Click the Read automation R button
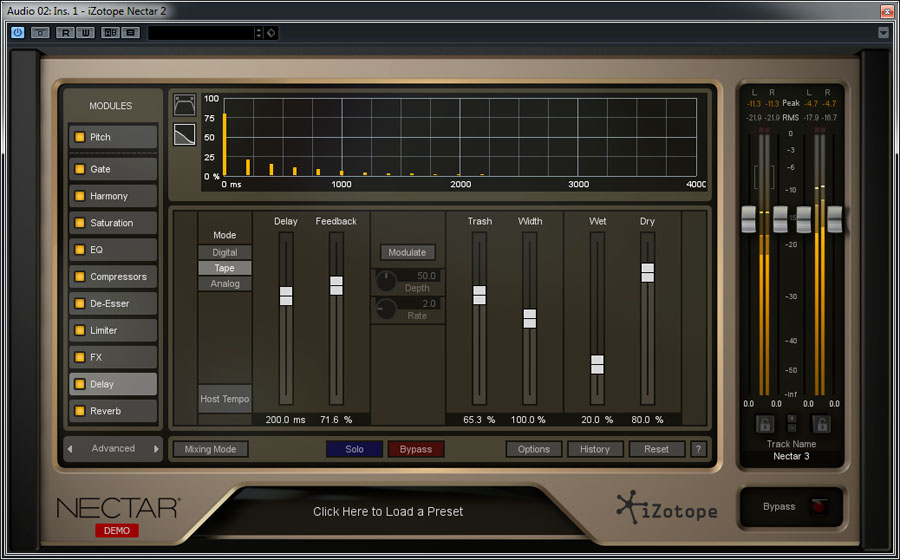This screenshot has width=900, height=560. (x=65, y=33)
